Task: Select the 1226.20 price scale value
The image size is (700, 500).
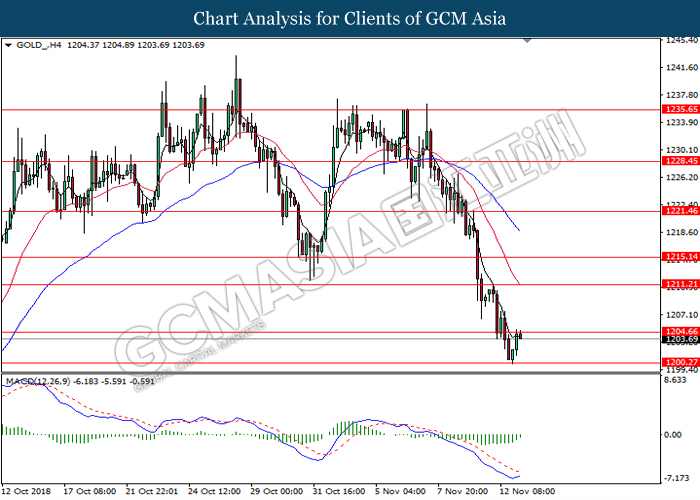Action: (x=681, y=177)
